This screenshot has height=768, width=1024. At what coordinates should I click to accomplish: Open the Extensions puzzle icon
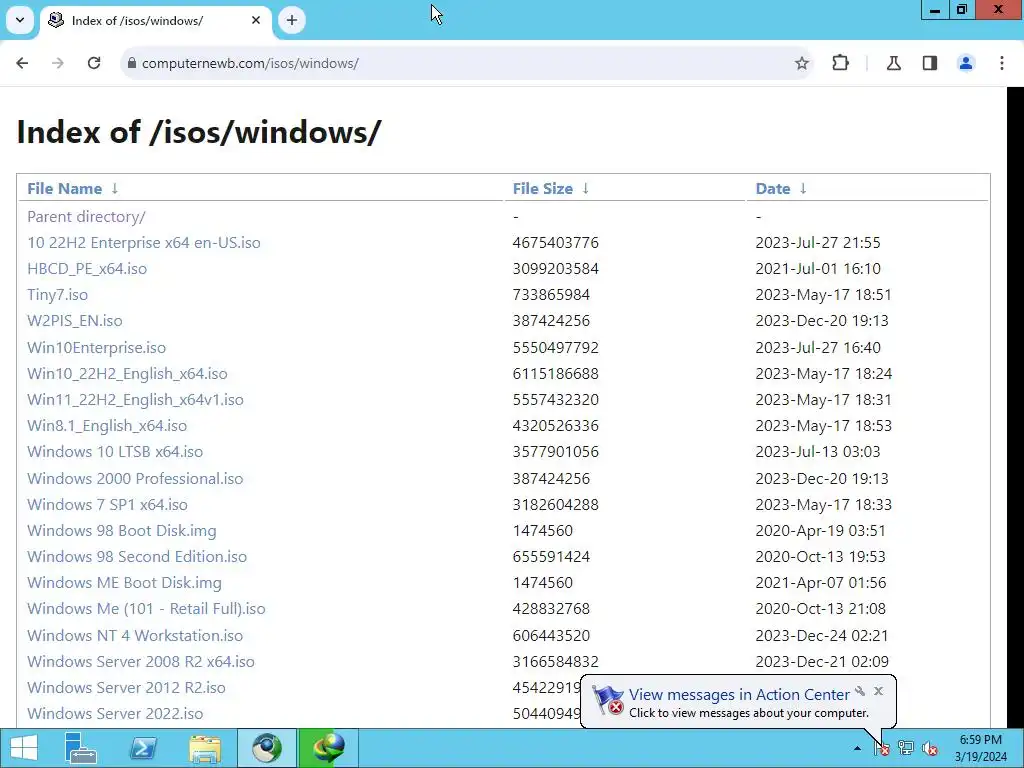840,63
